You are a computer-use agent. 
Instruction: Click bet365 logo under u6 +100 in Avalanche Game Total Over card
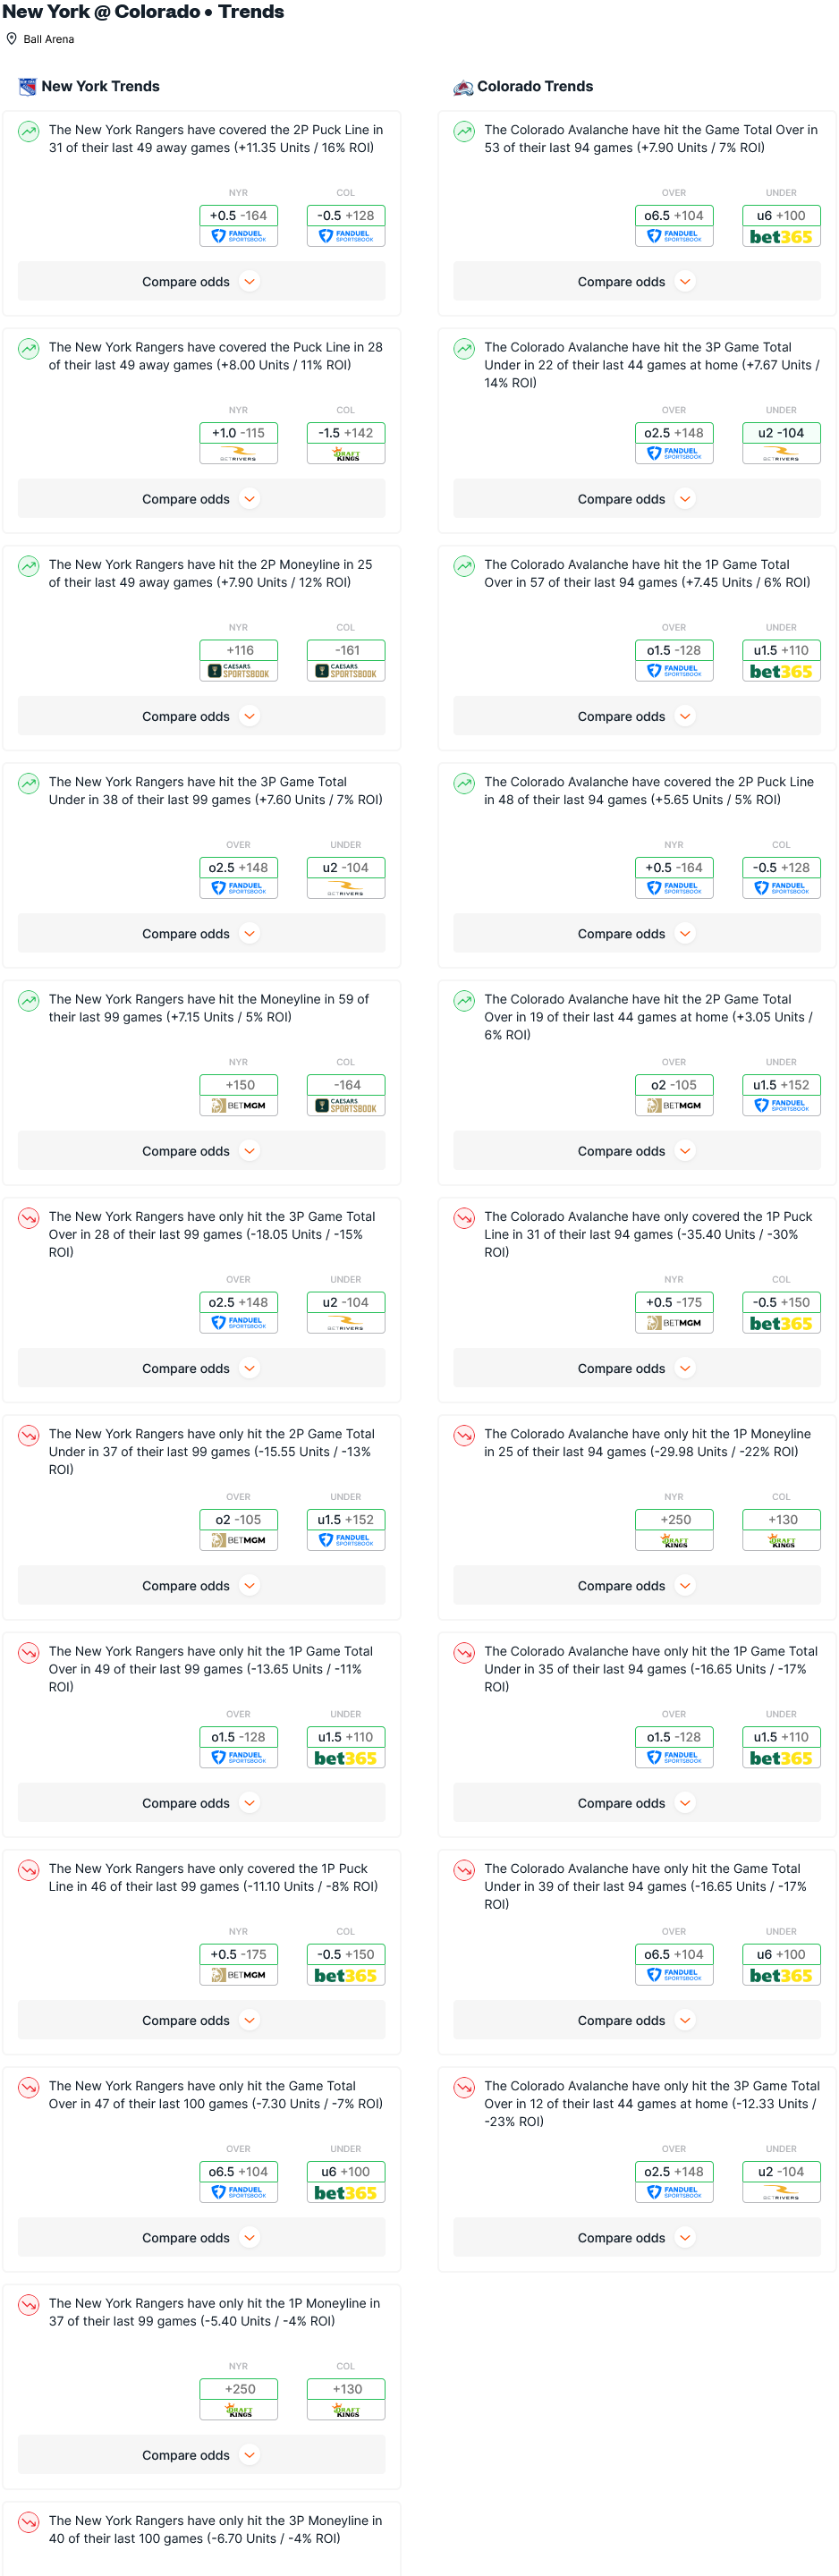coord(781,237)
